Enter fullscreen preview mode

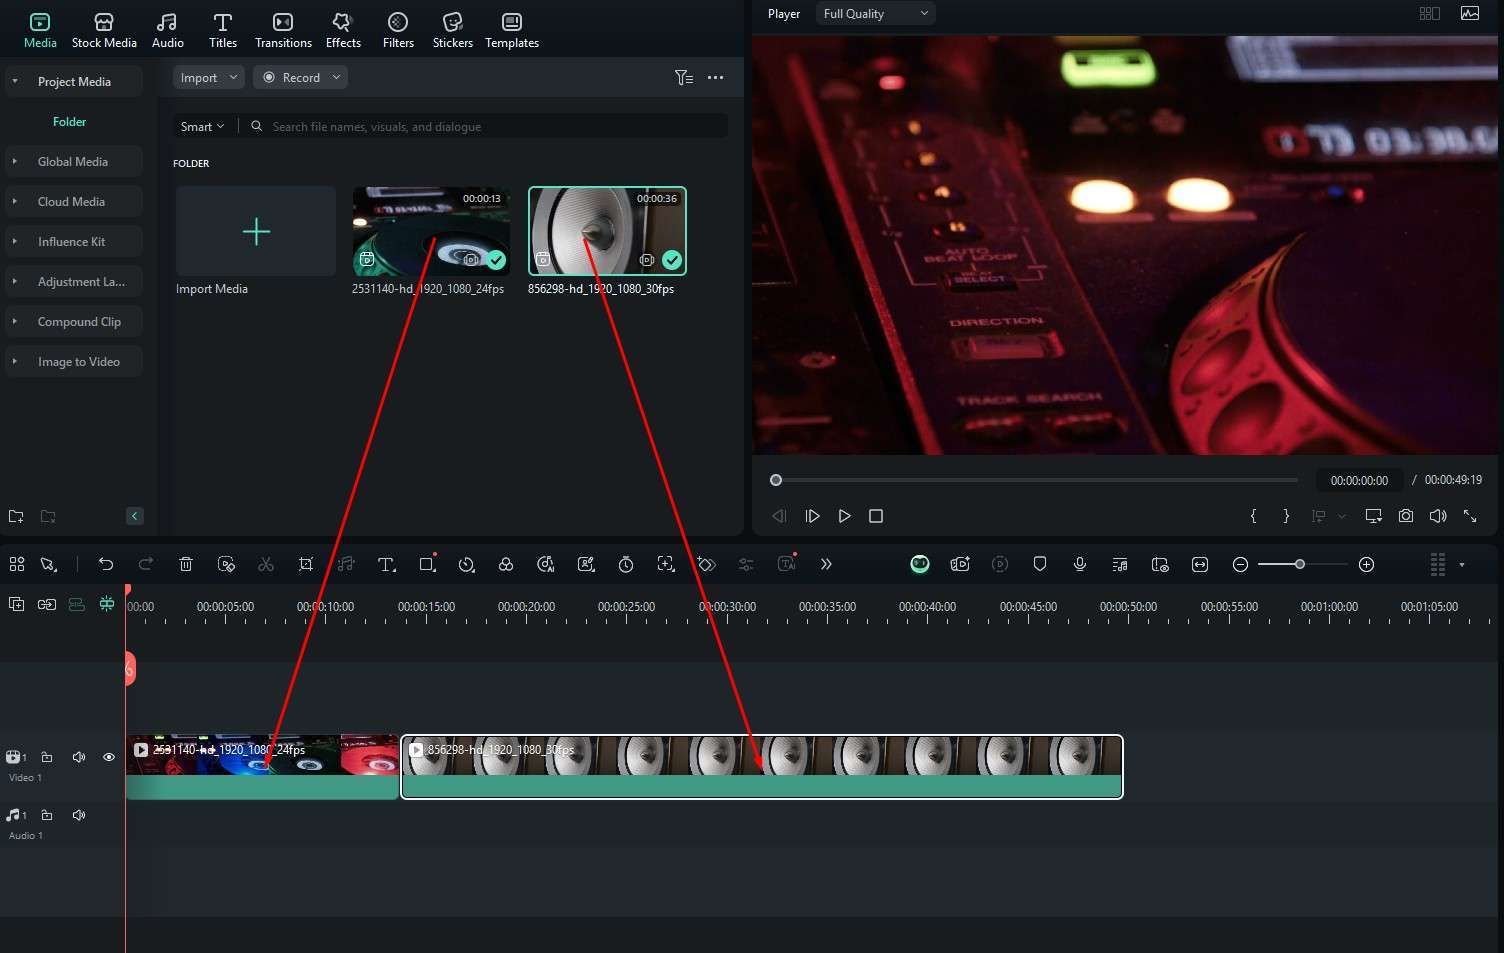(1470, 516)
